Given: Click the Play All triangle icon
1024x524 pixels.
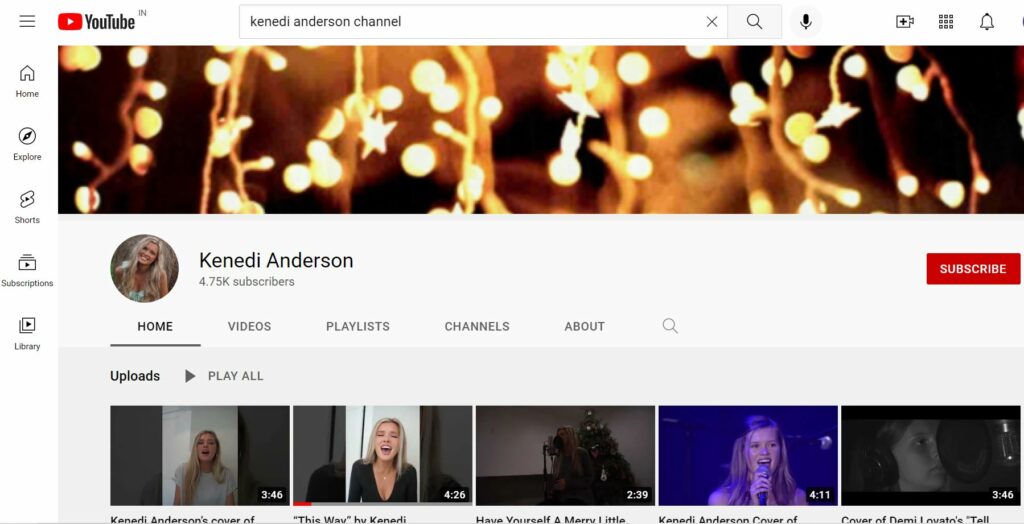Looking at the screenshot, I should [190, 376].
